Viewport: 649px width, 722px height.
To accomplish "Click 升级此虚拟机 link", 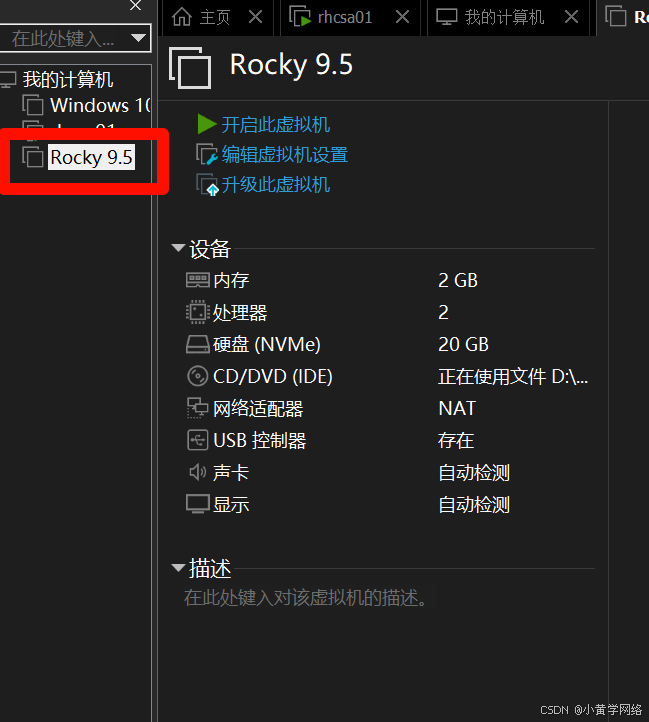I will (x=276, y=185).
